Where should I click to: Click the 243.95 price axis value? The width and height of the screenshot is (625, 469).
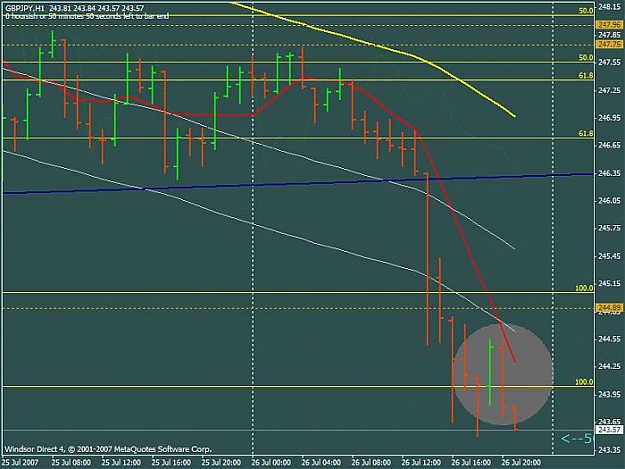(609, 394)
